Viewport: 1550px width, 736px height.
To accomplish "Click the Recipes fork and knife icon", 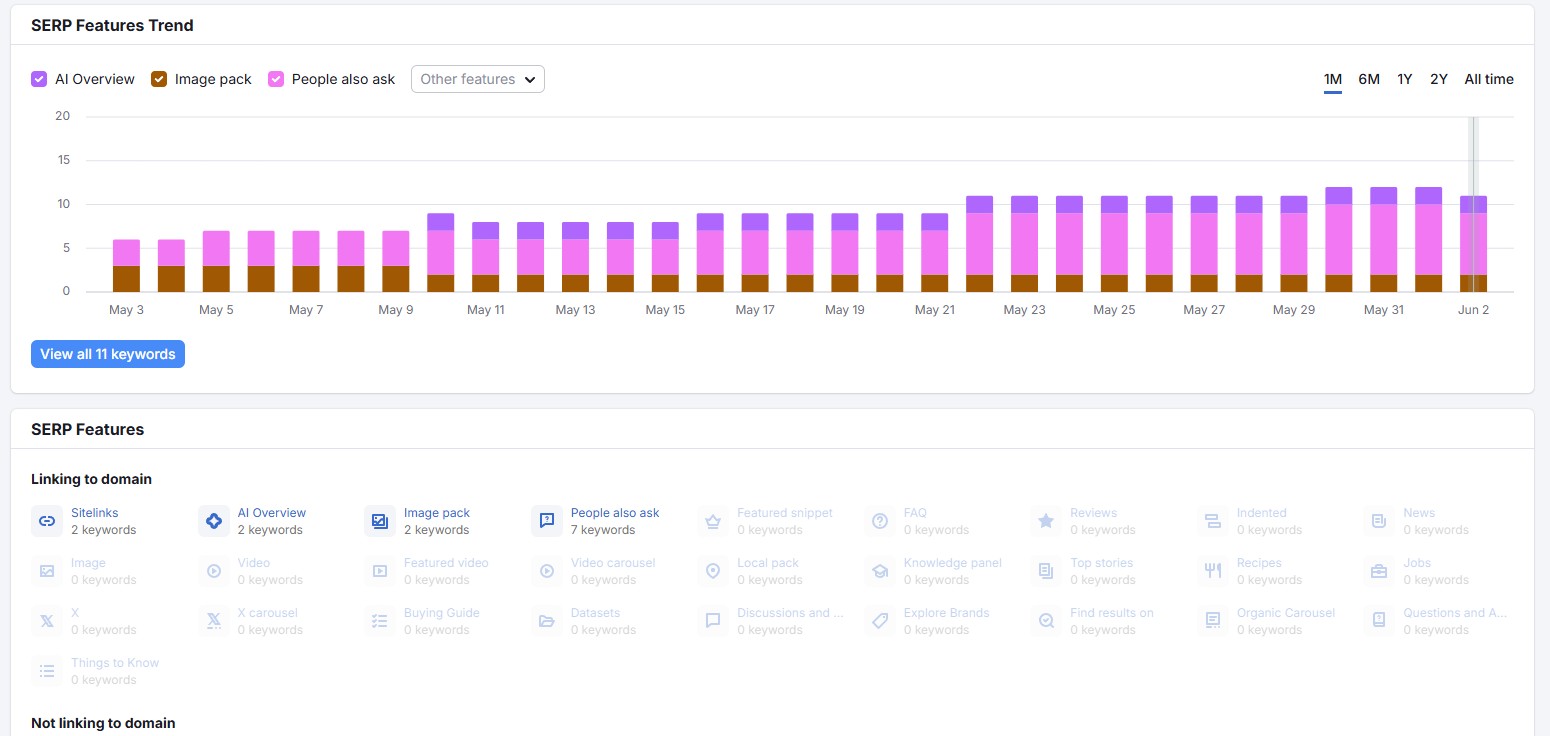I will 1213,571.
